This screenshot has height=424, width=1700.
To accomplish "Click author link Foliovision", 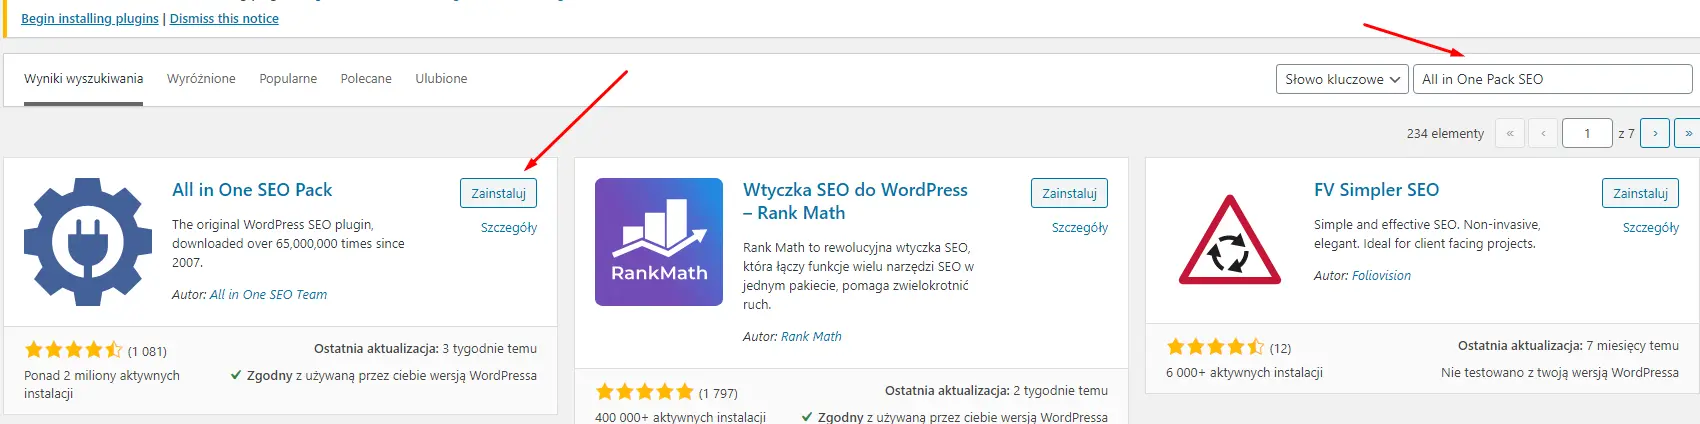I will 1381,276.
